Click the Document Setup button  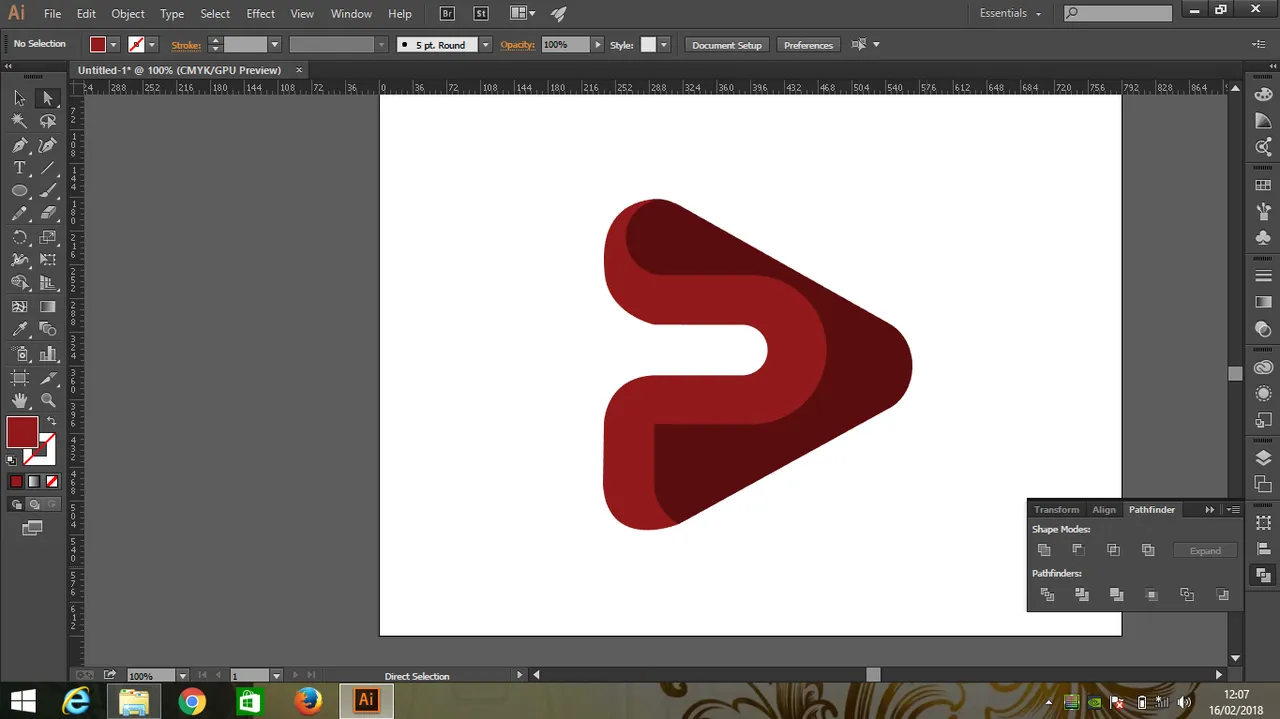(727, 45)
